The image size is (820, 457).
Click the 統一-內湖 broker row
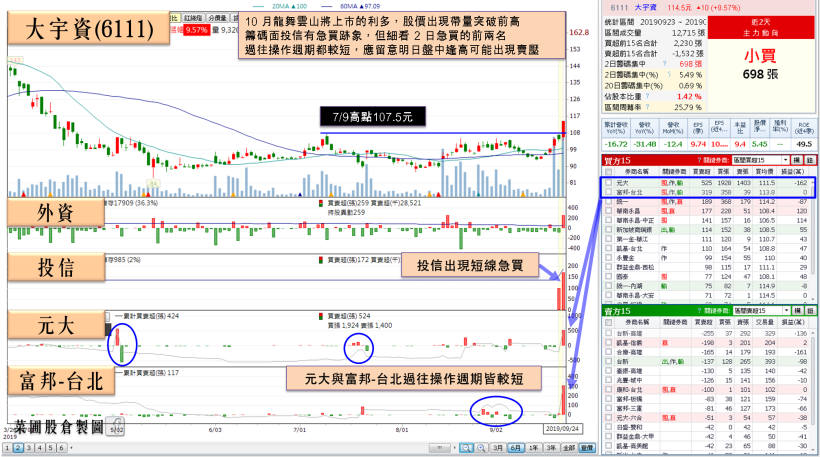(x=707, y=286)
